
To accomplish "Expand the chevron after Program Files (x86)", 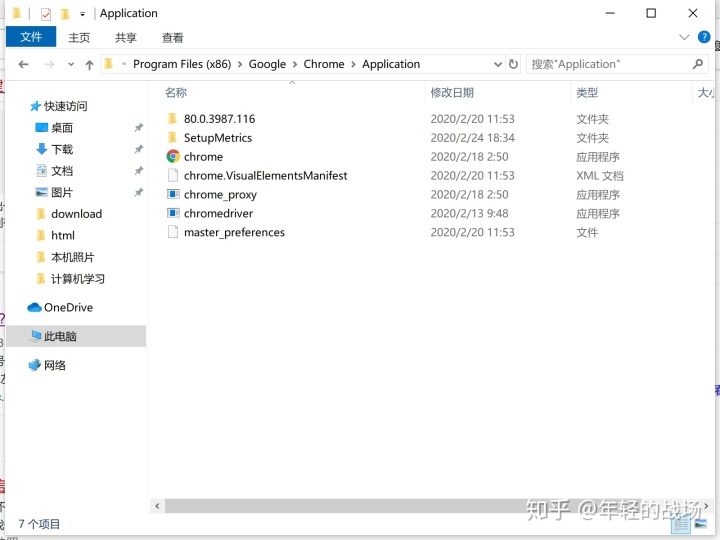I will pyautogui.click(x=240, y=64).
